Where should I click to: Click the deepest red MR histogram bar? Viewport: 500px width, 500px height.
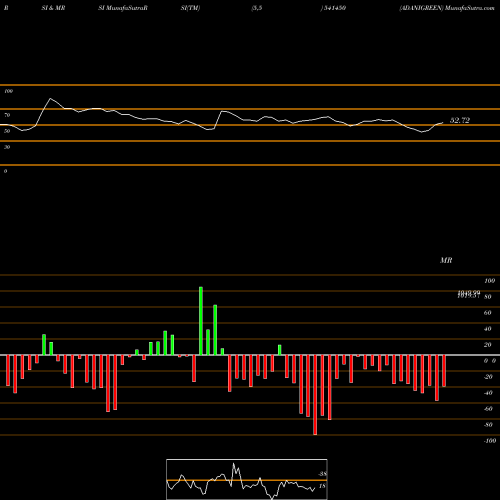point(315,395)
